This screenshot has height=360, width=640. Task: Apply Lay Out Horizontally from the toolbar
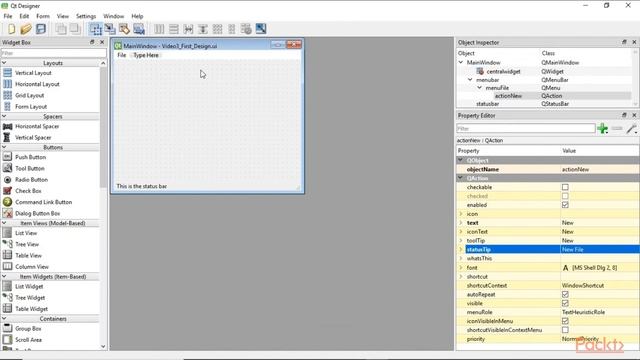pos(159,29)
